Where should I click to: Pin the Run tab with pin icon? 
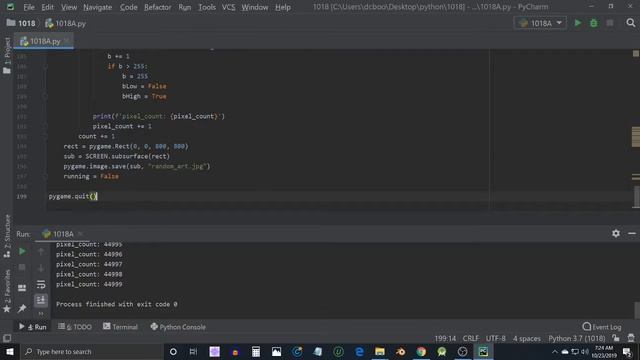click(22, 308)
